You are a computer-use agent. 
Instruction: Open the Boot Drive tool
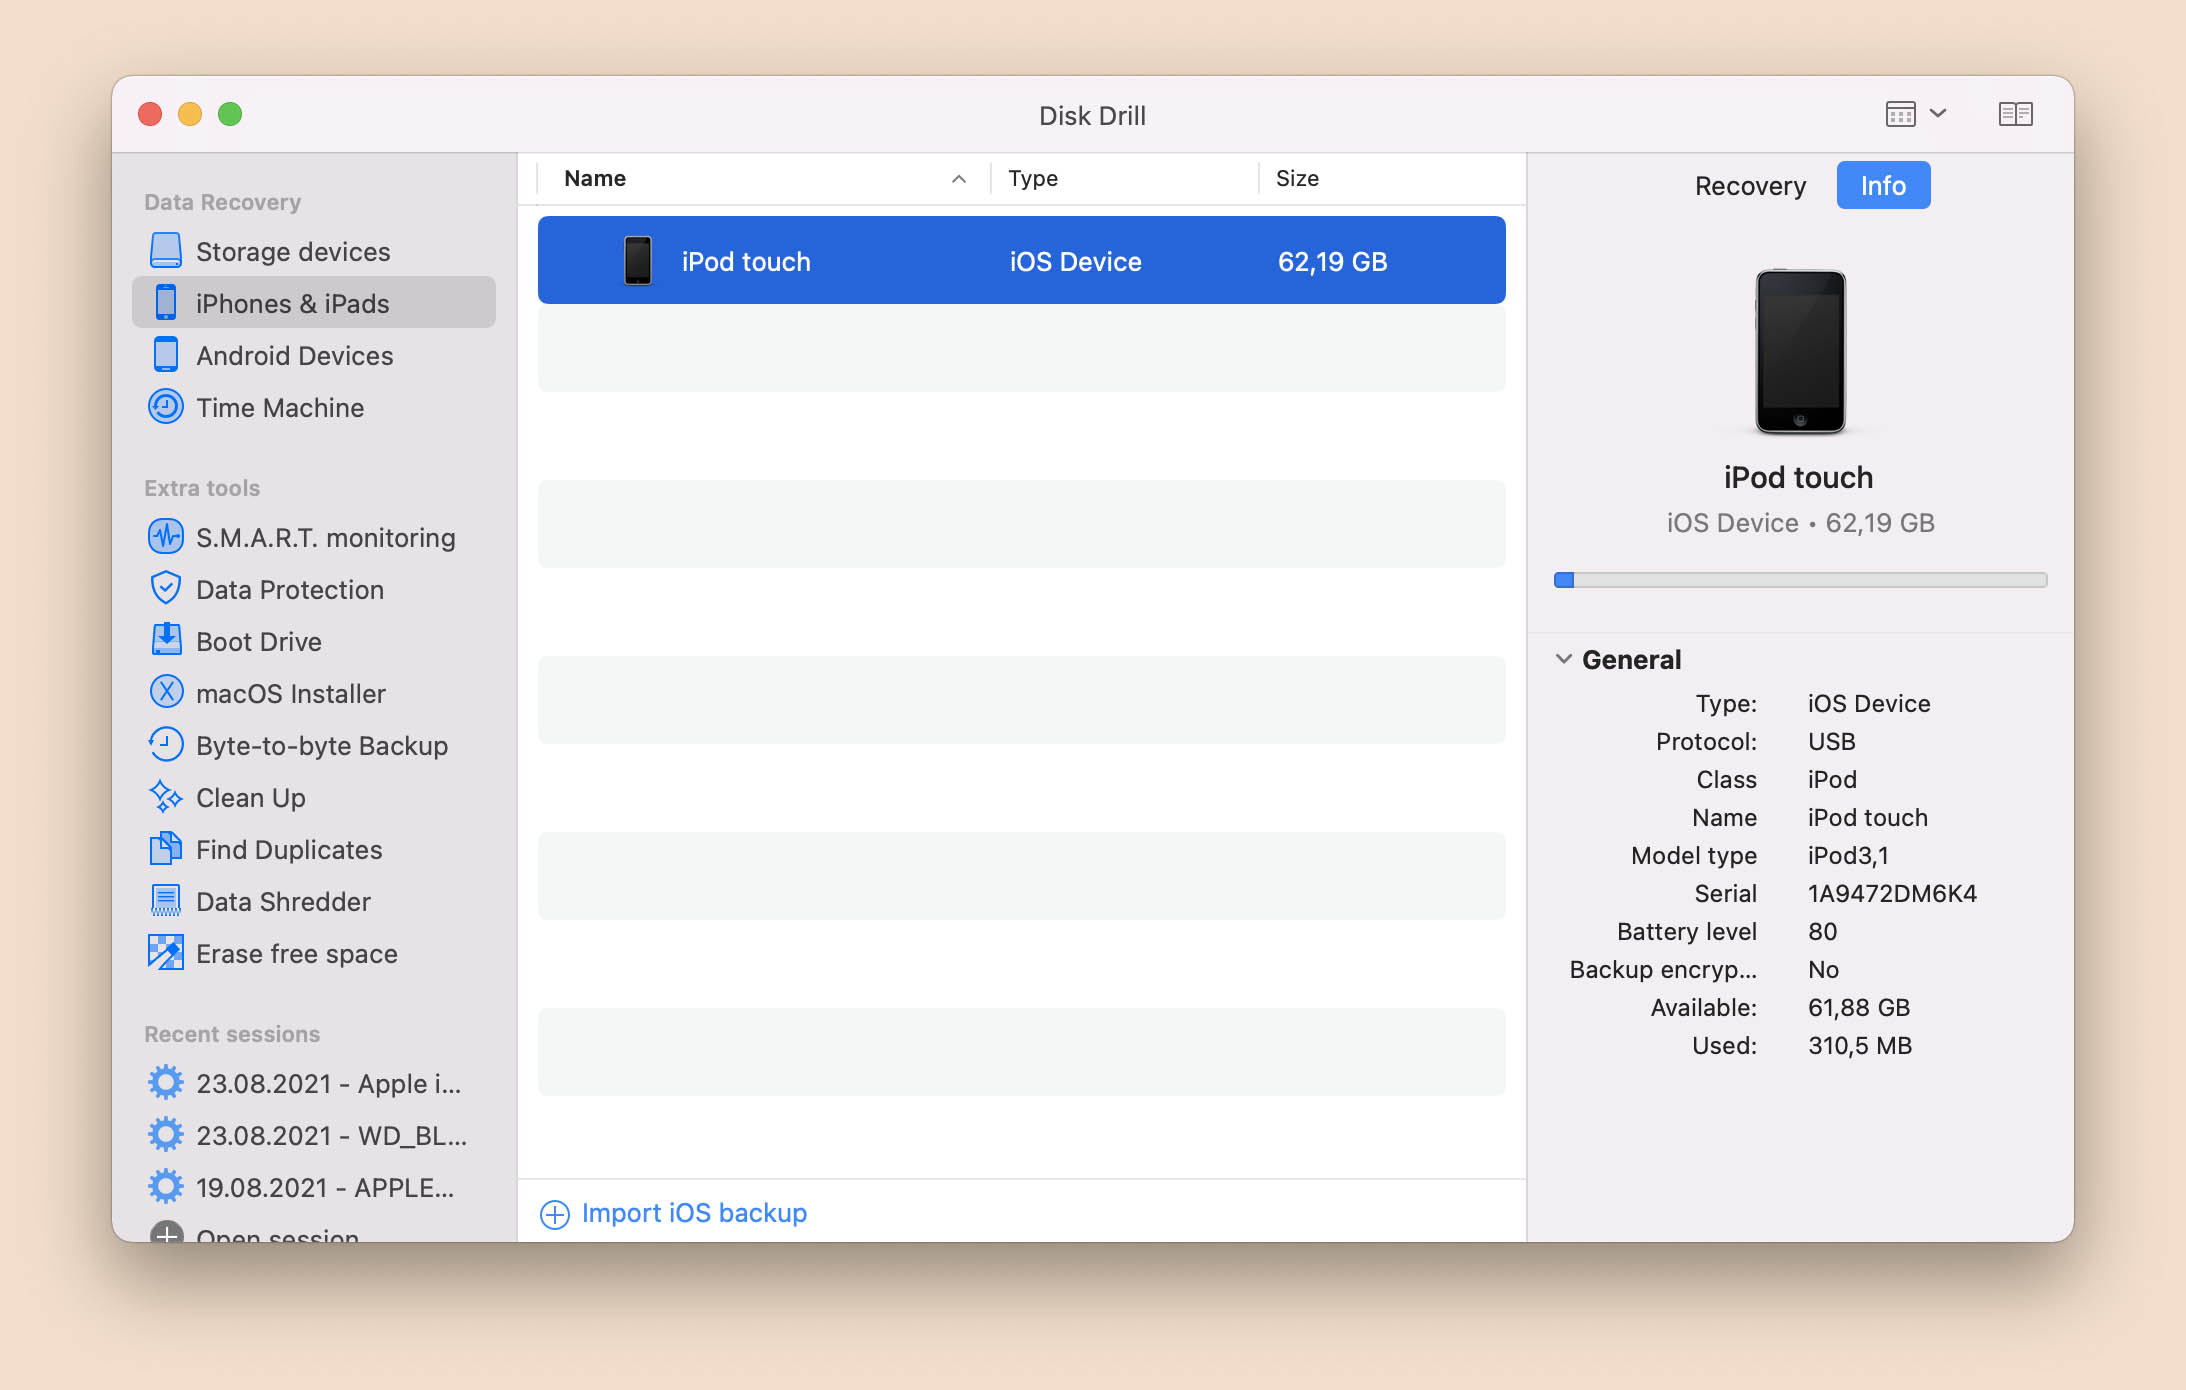tap(314, 641)
